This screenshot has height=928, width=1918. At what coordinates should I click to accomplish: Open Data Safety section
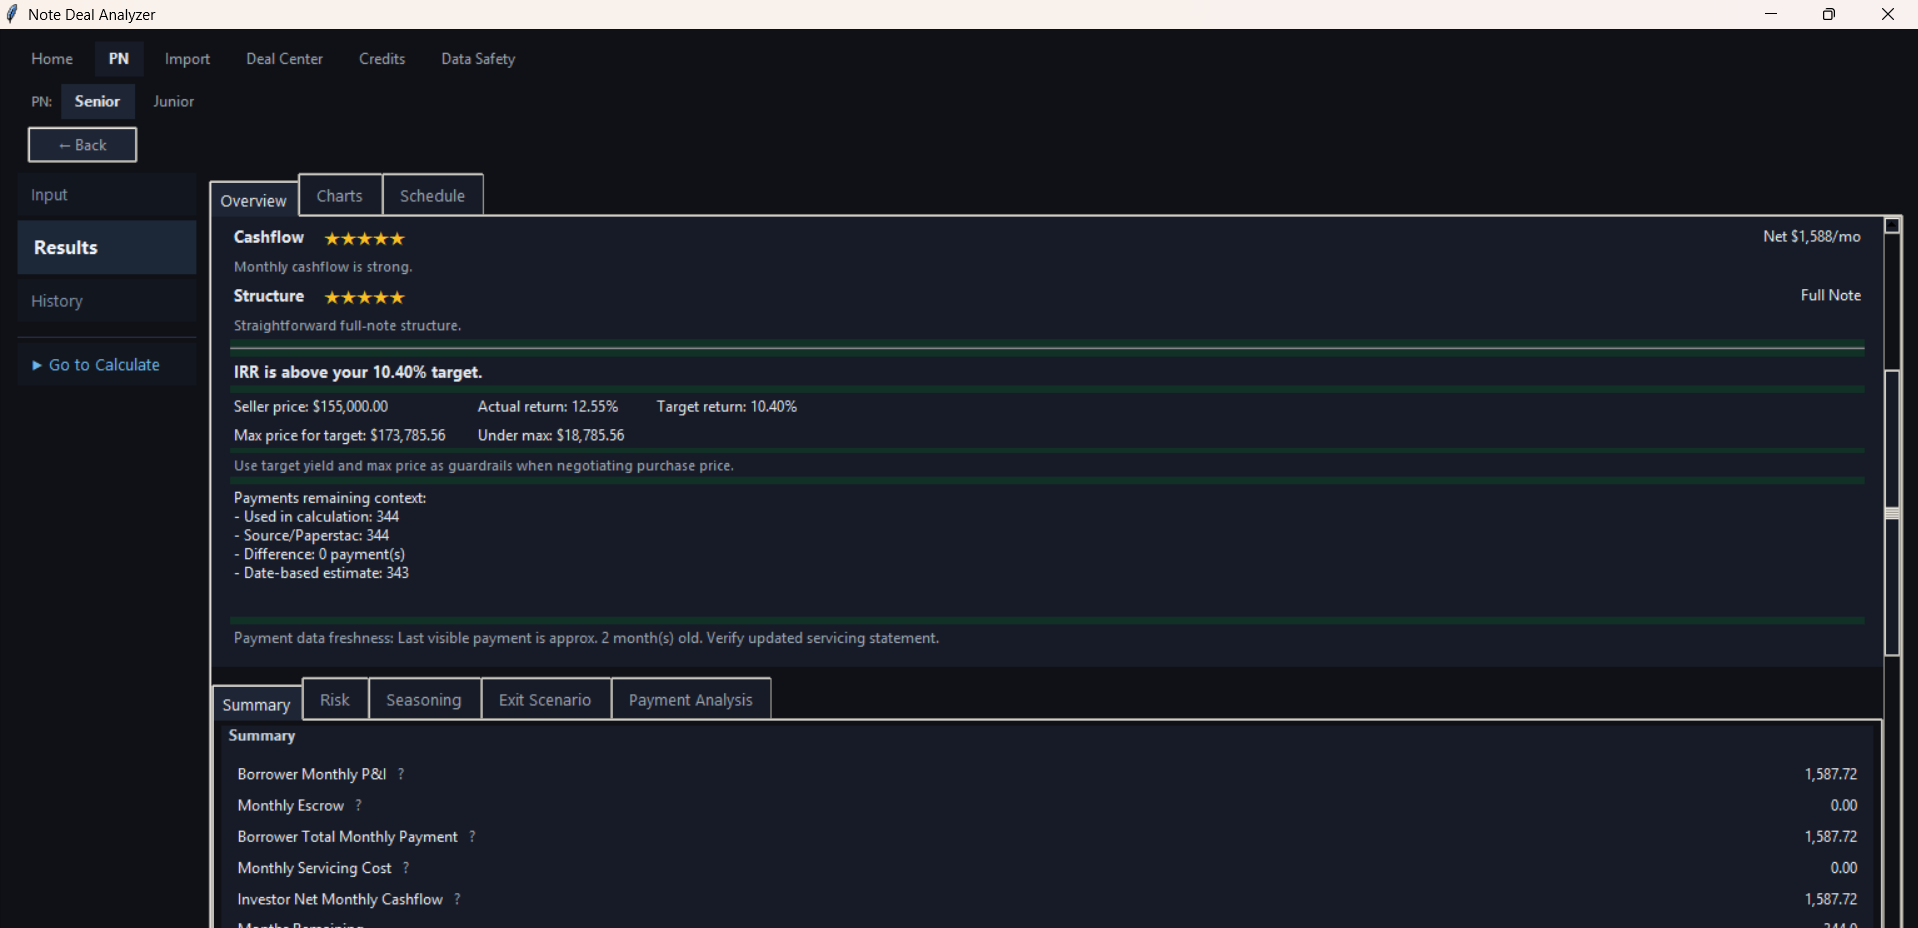[478, 59]
